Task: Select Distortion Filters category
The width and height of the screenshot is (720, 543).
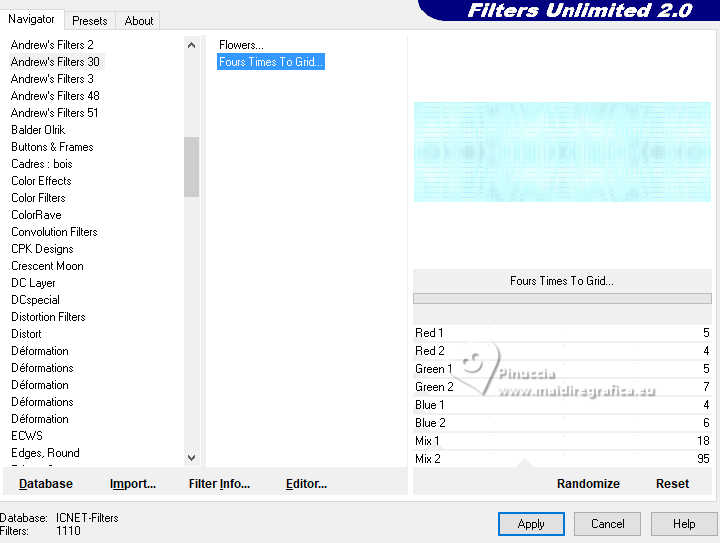Action: point(48,317)
